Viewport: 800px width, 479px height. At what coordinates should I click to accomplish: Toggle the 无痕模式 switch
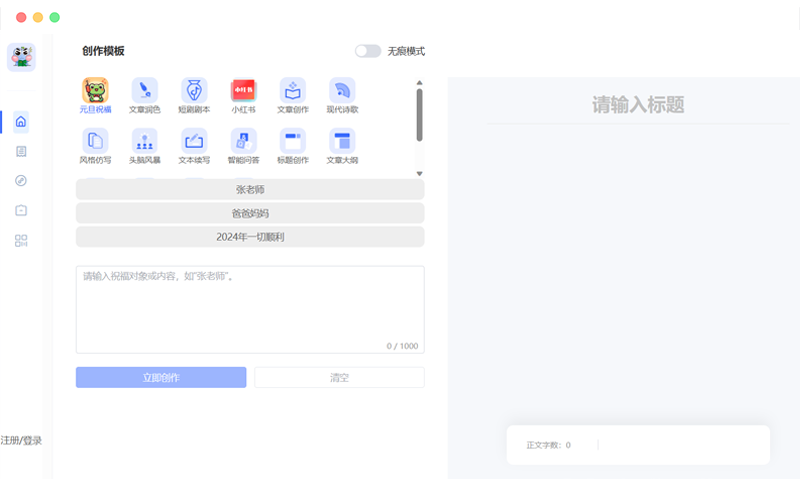pyautogui.click(x=368, y=51)
